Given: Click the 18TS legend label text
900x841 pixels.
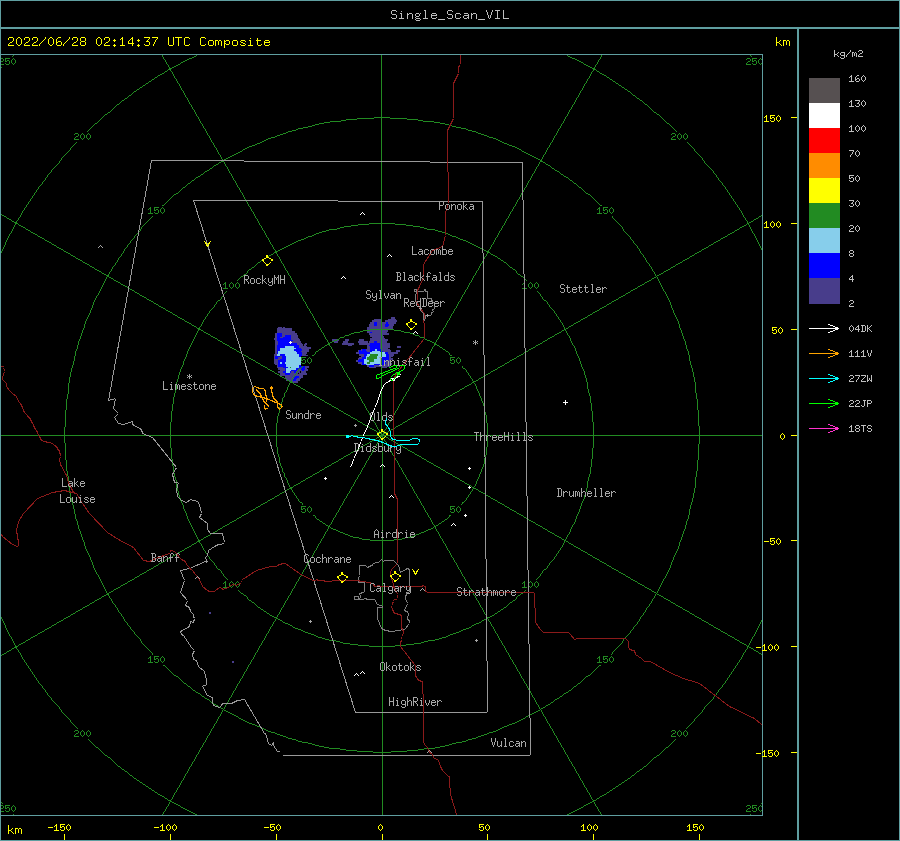Looking at the screenshot, I should click(860, 428).
